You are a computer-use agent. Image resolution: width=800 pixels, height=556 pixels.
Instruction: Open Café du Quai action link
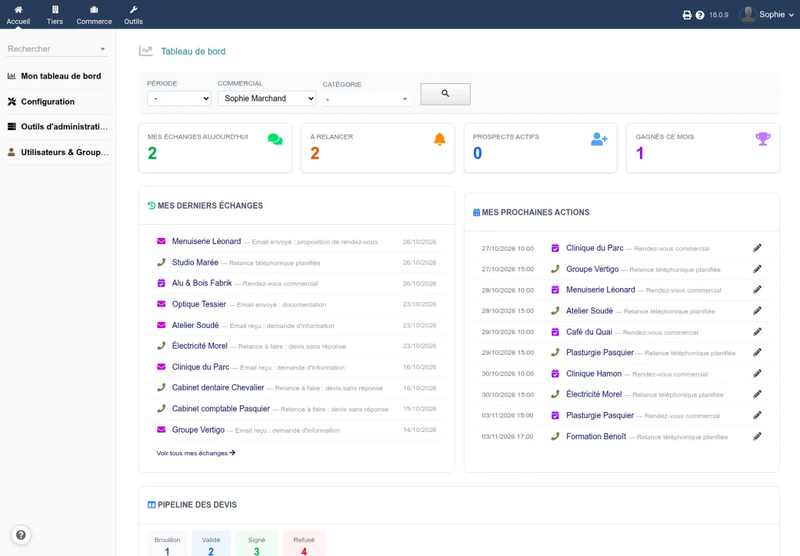(589, 332)
